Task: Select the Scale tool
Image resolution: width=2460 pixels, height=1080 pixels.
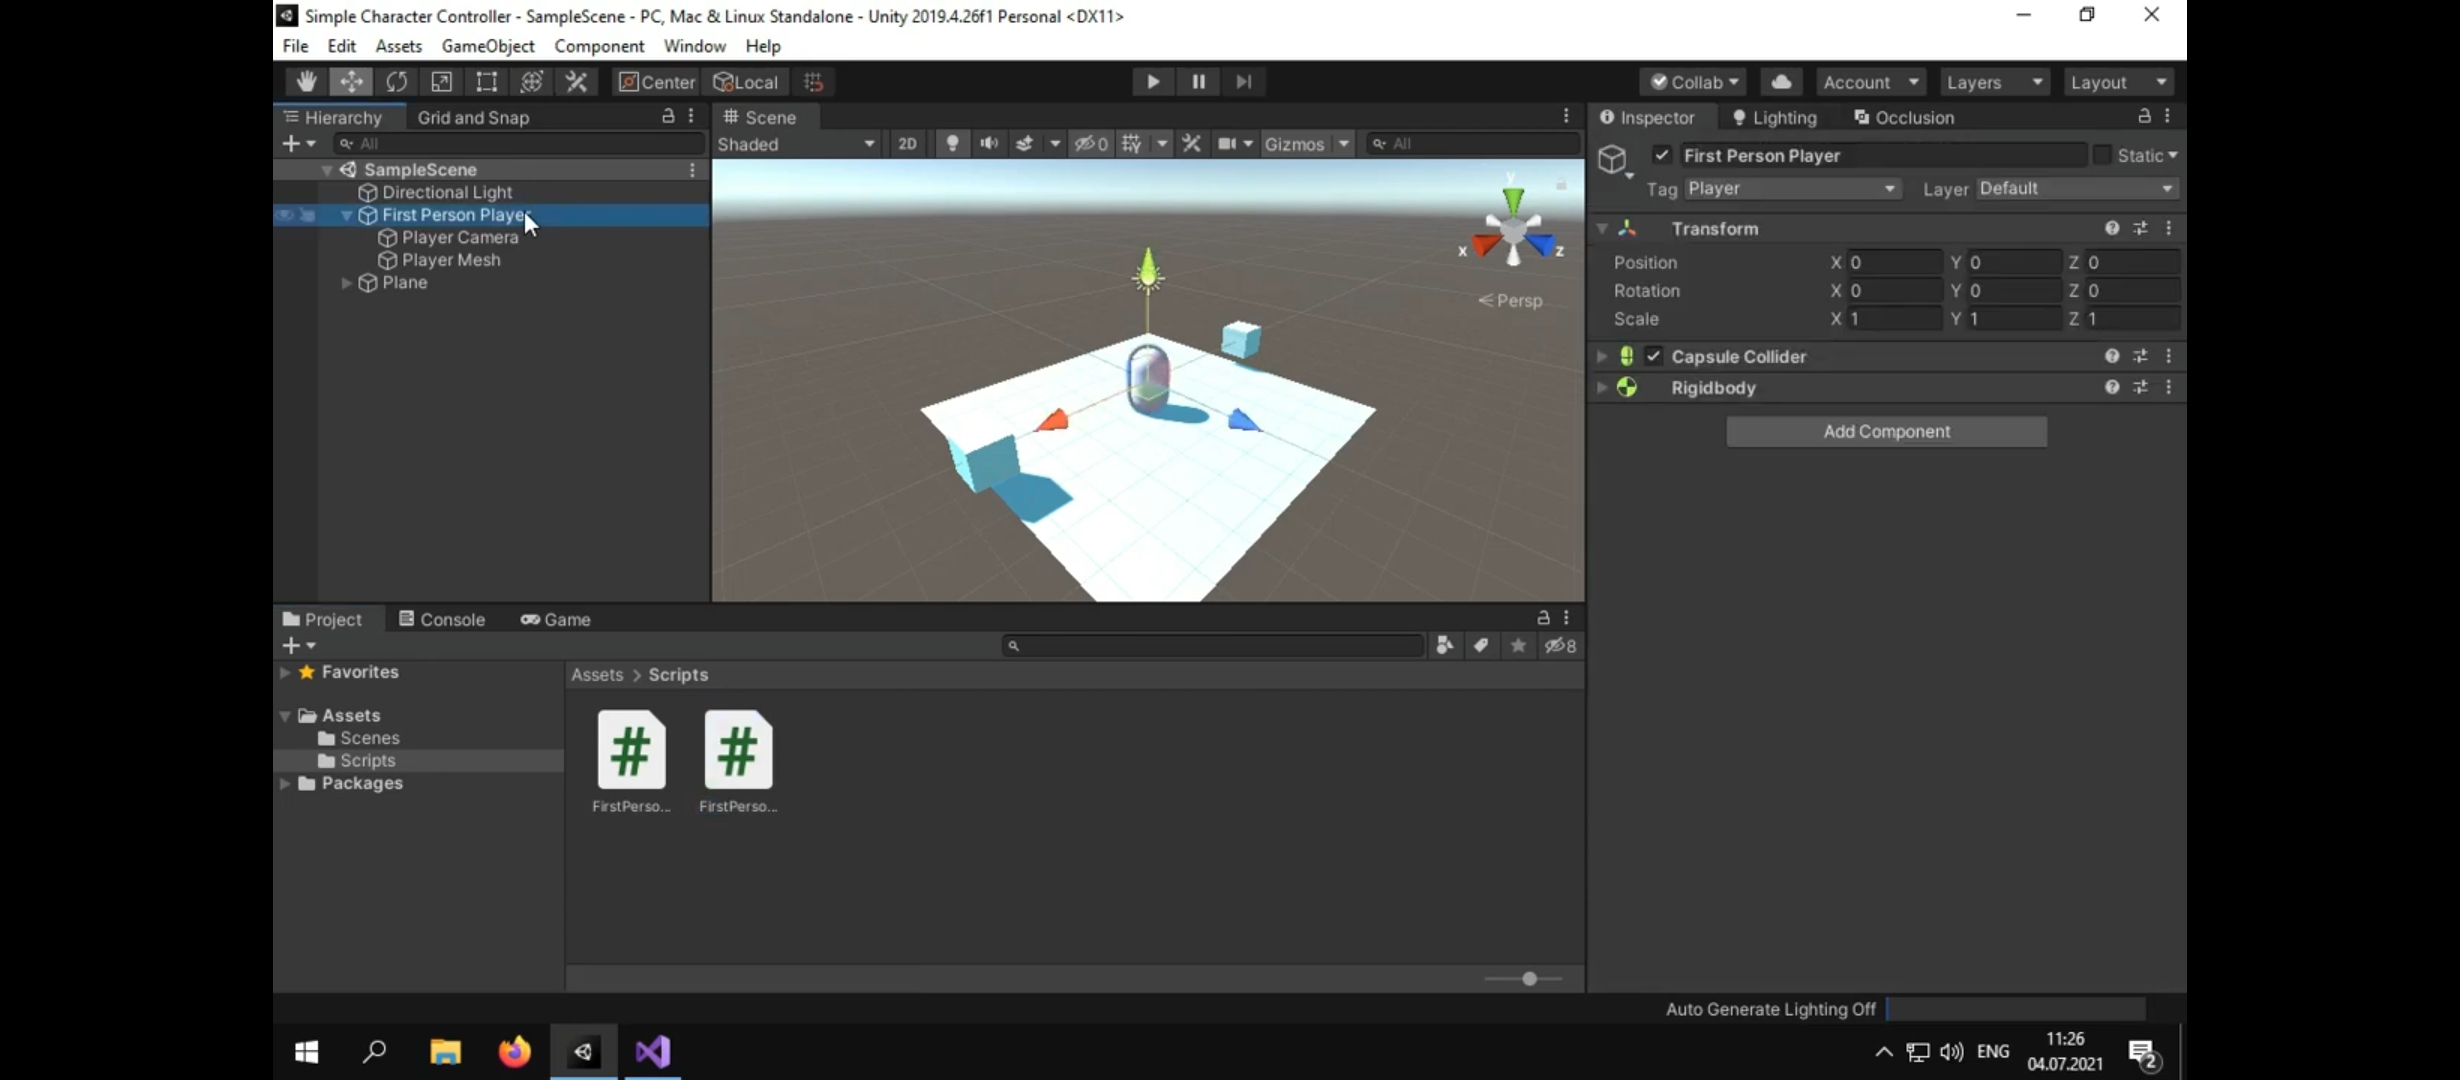Action: coord(442,82)
